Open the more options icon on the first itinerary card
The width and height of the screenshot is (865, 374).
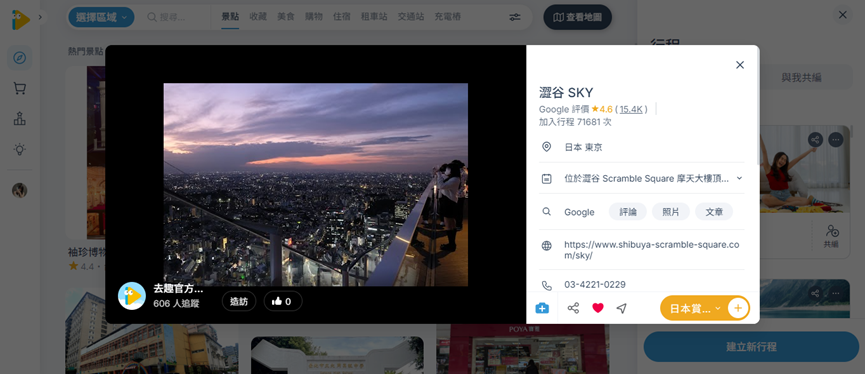(x=836, y=140)
